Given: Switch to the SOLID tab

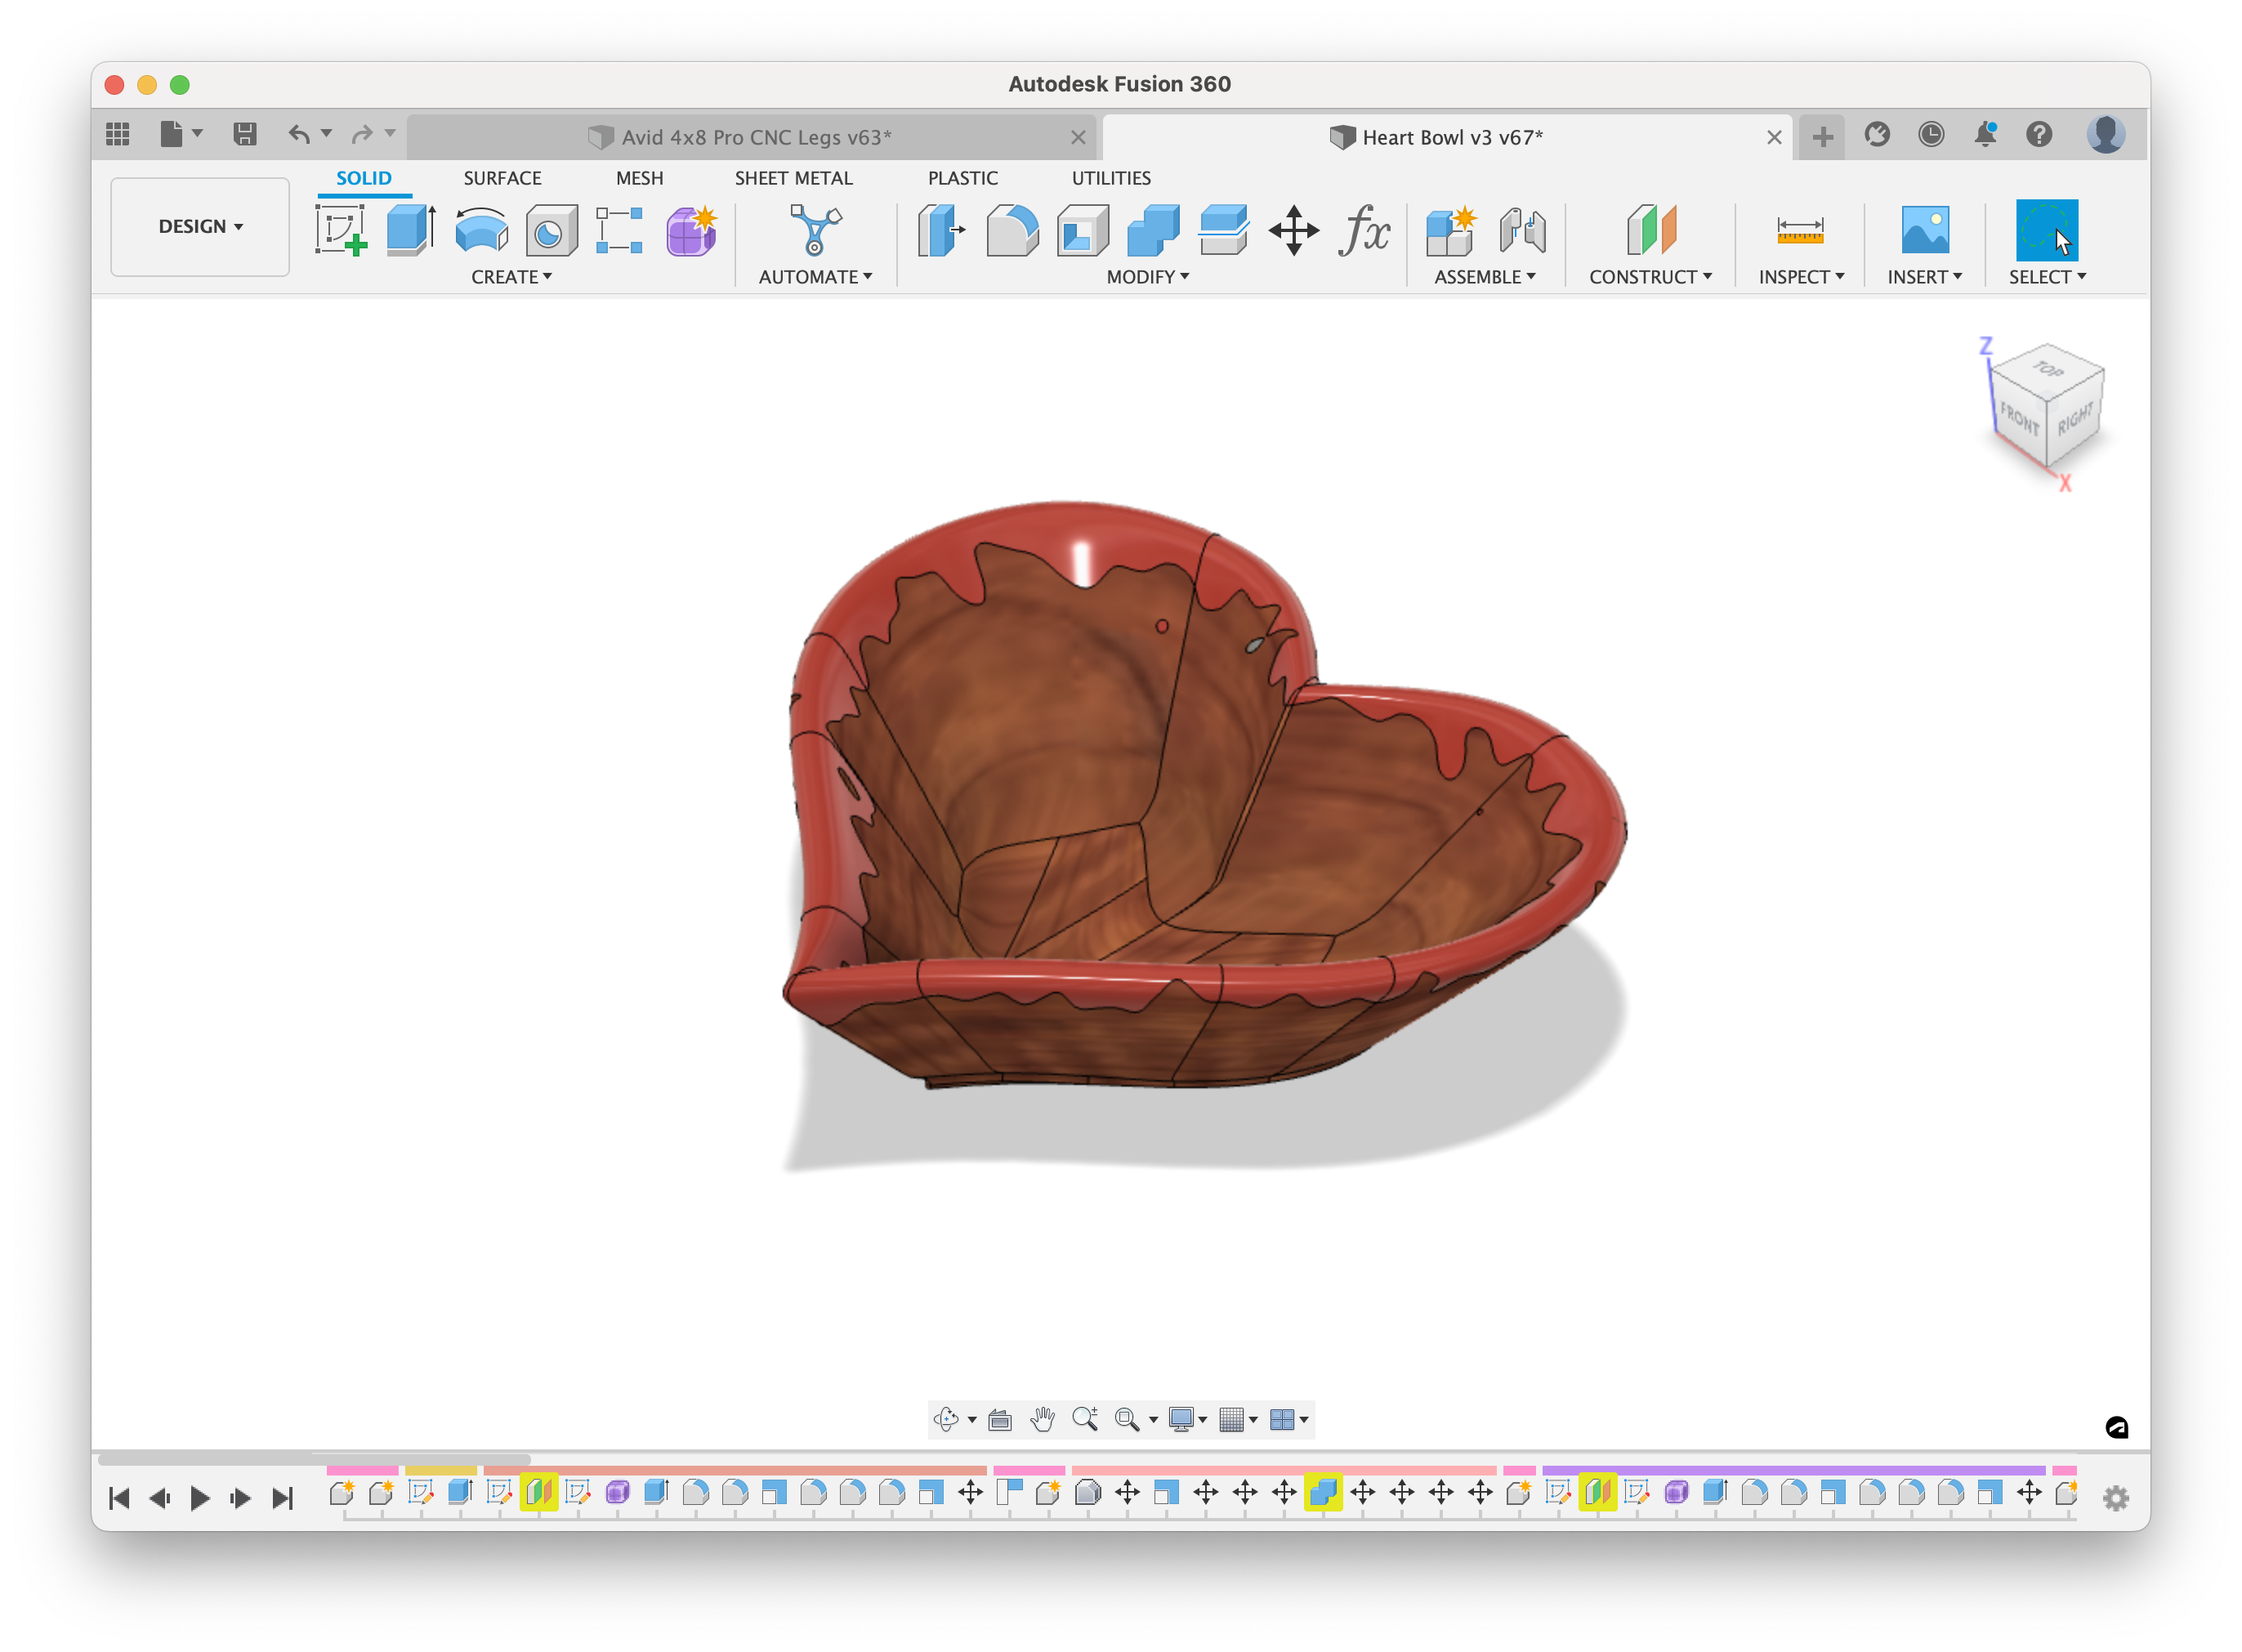Looking at the screenshot, I should (363, 178).
